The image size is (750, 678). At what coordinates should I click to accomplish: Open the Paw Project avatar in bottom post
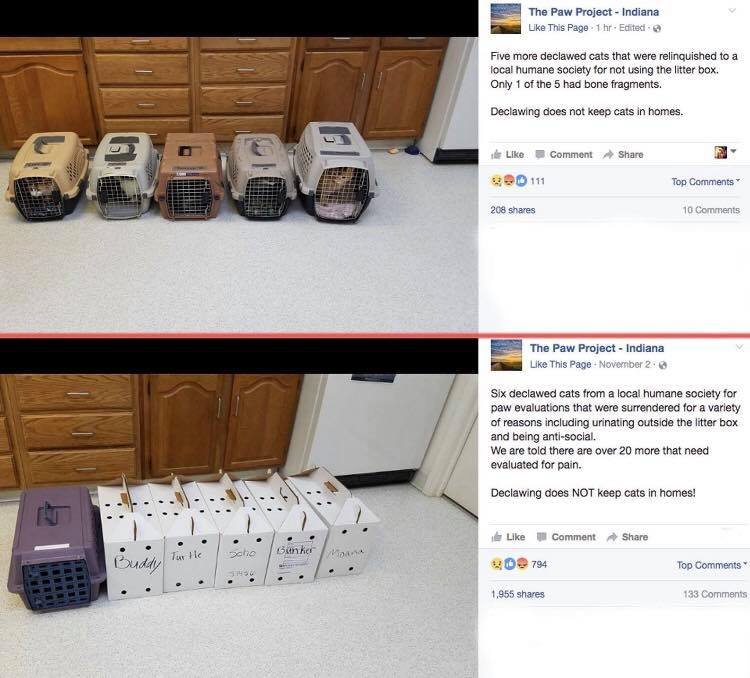coord(506,355)
